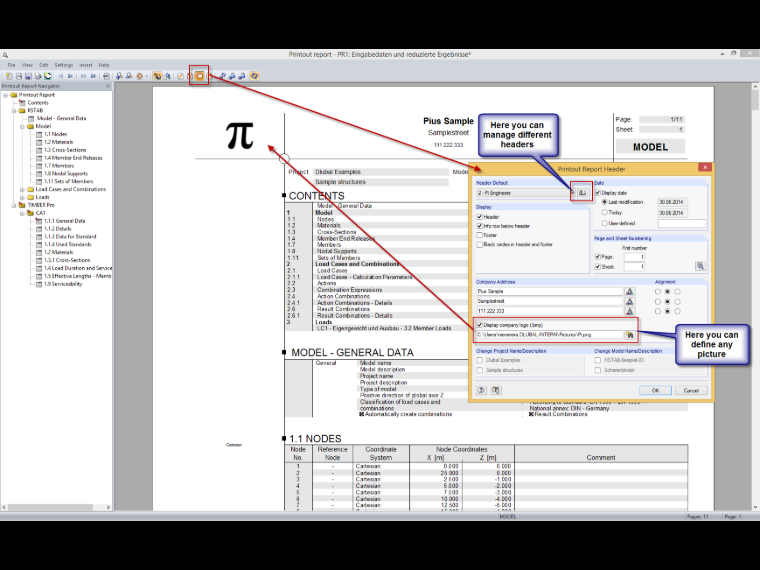Collapse the Printout Report root node
This screenshot has height=570, width=760.
[6, 95]
